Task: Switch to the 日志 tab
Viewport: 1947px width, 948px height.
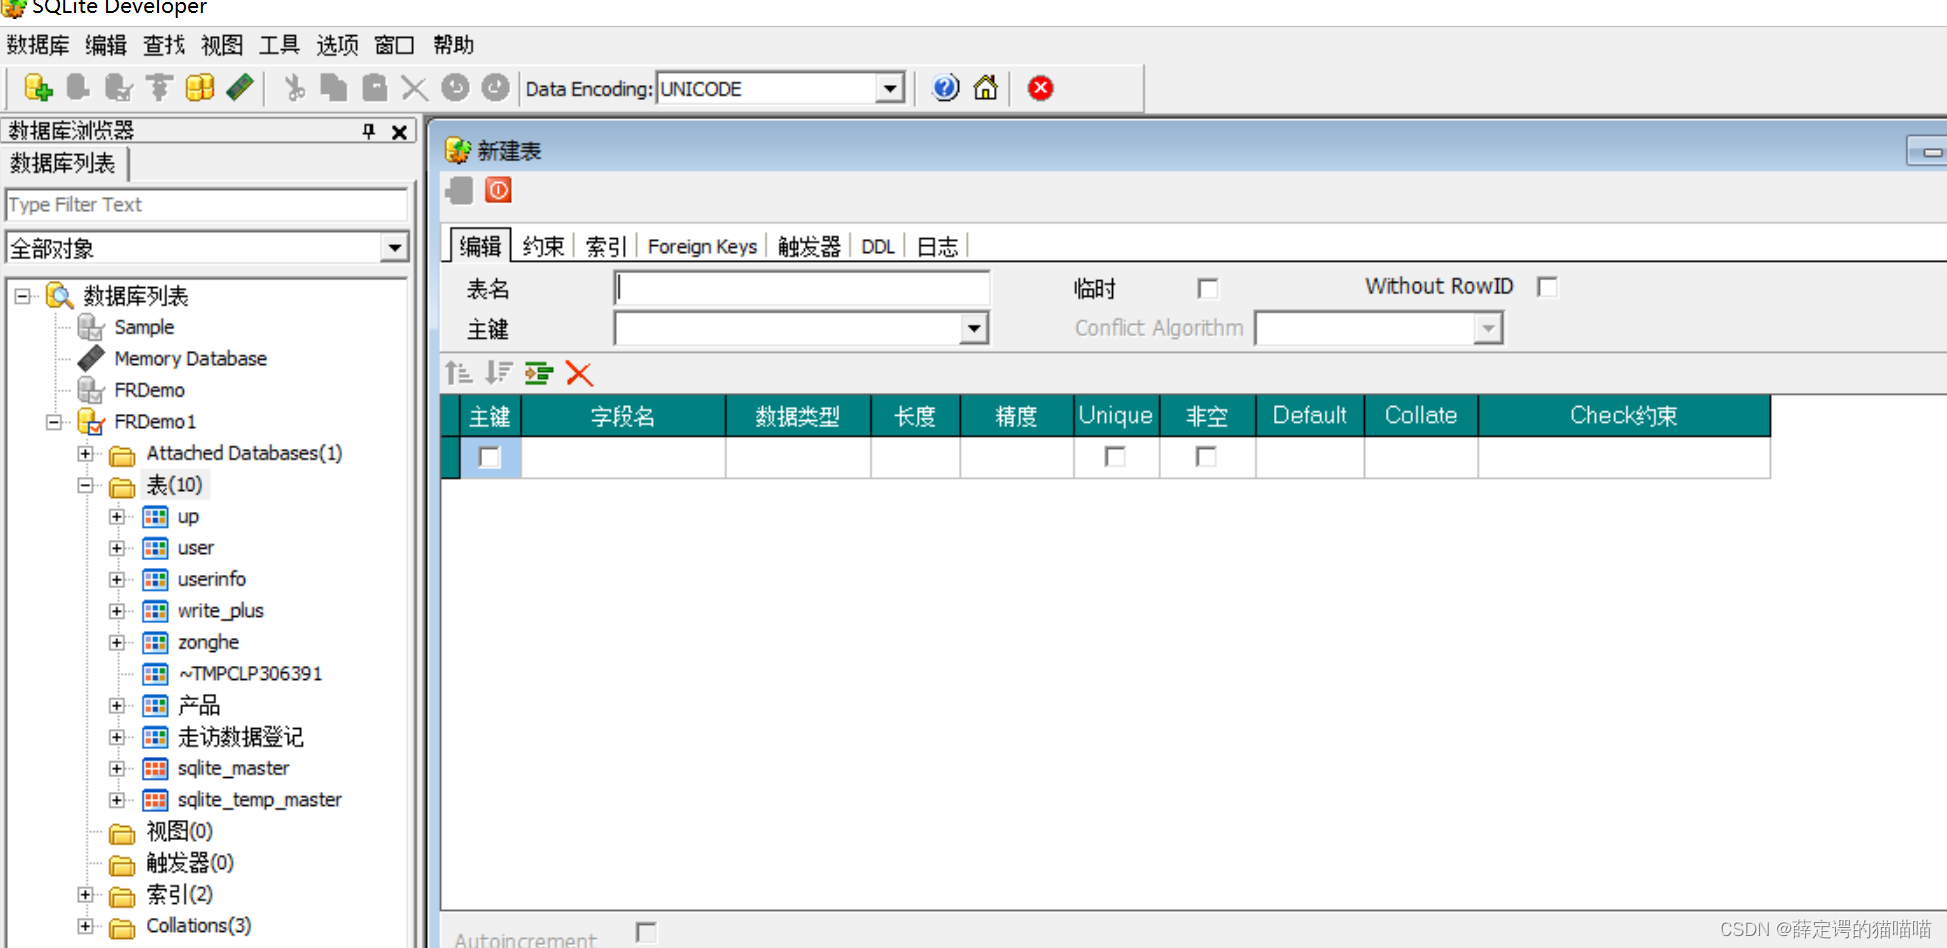Action: click(937, 246)
